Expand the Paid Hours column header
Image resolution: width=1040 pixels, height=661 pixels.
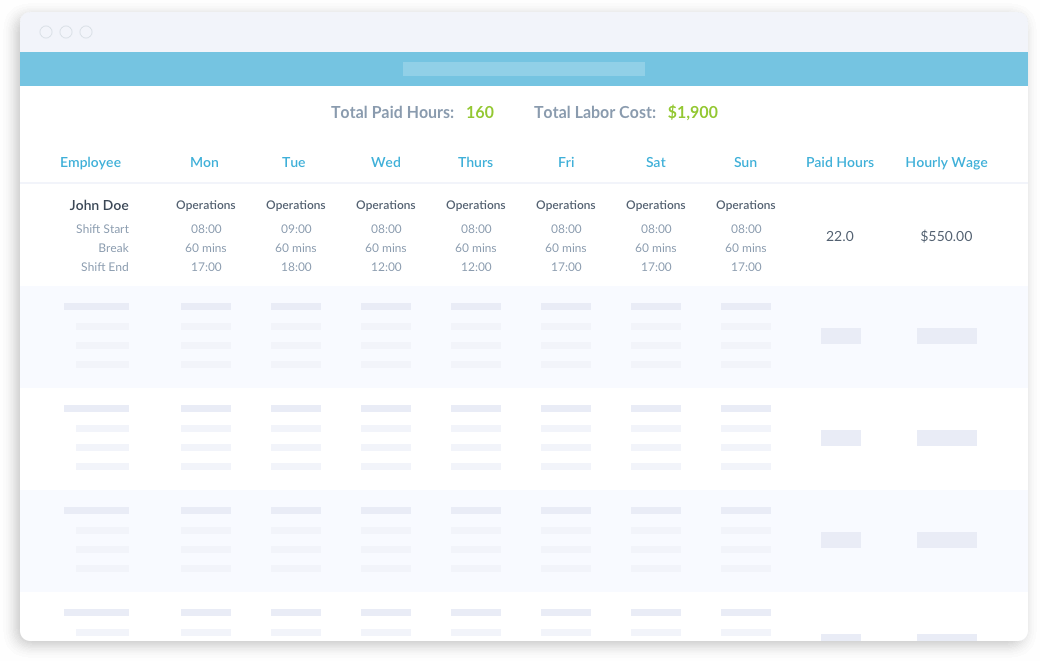840,162
